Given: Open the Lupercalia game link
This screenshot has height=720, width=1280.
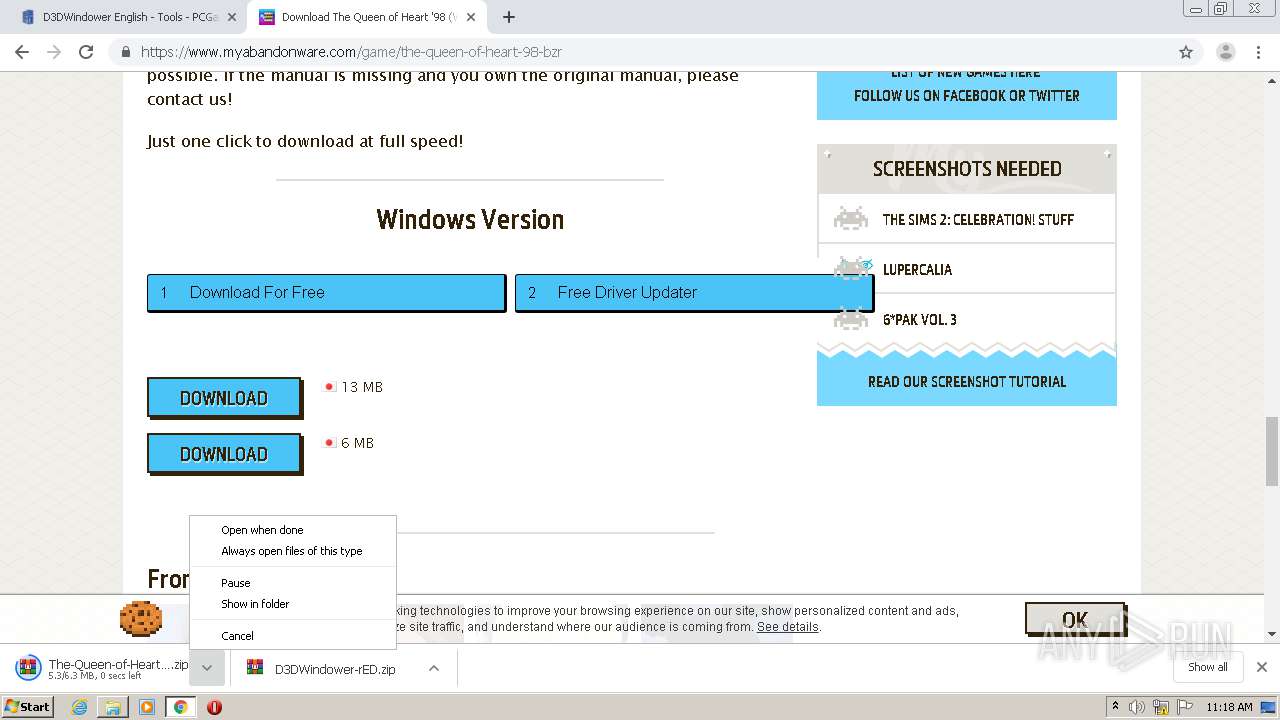Looking at the screenshot, I should click(x=917, y=270).
